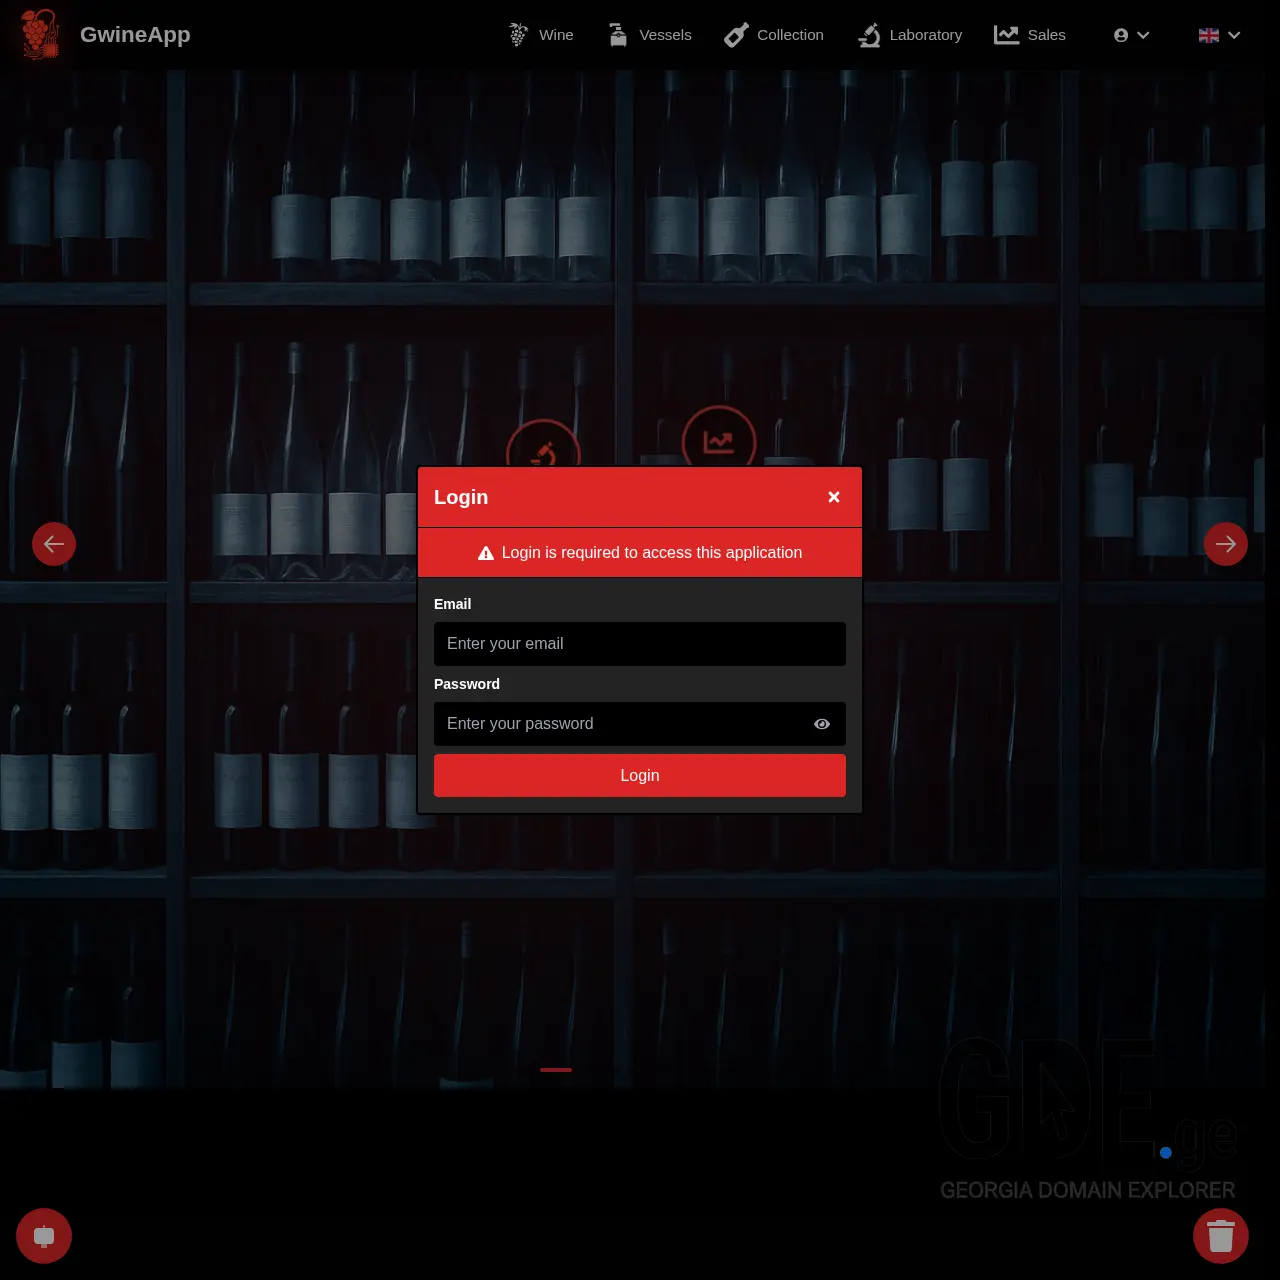Click the user account circle icon
Screen dimensions: 1280x1280
tap(1121, 34)
